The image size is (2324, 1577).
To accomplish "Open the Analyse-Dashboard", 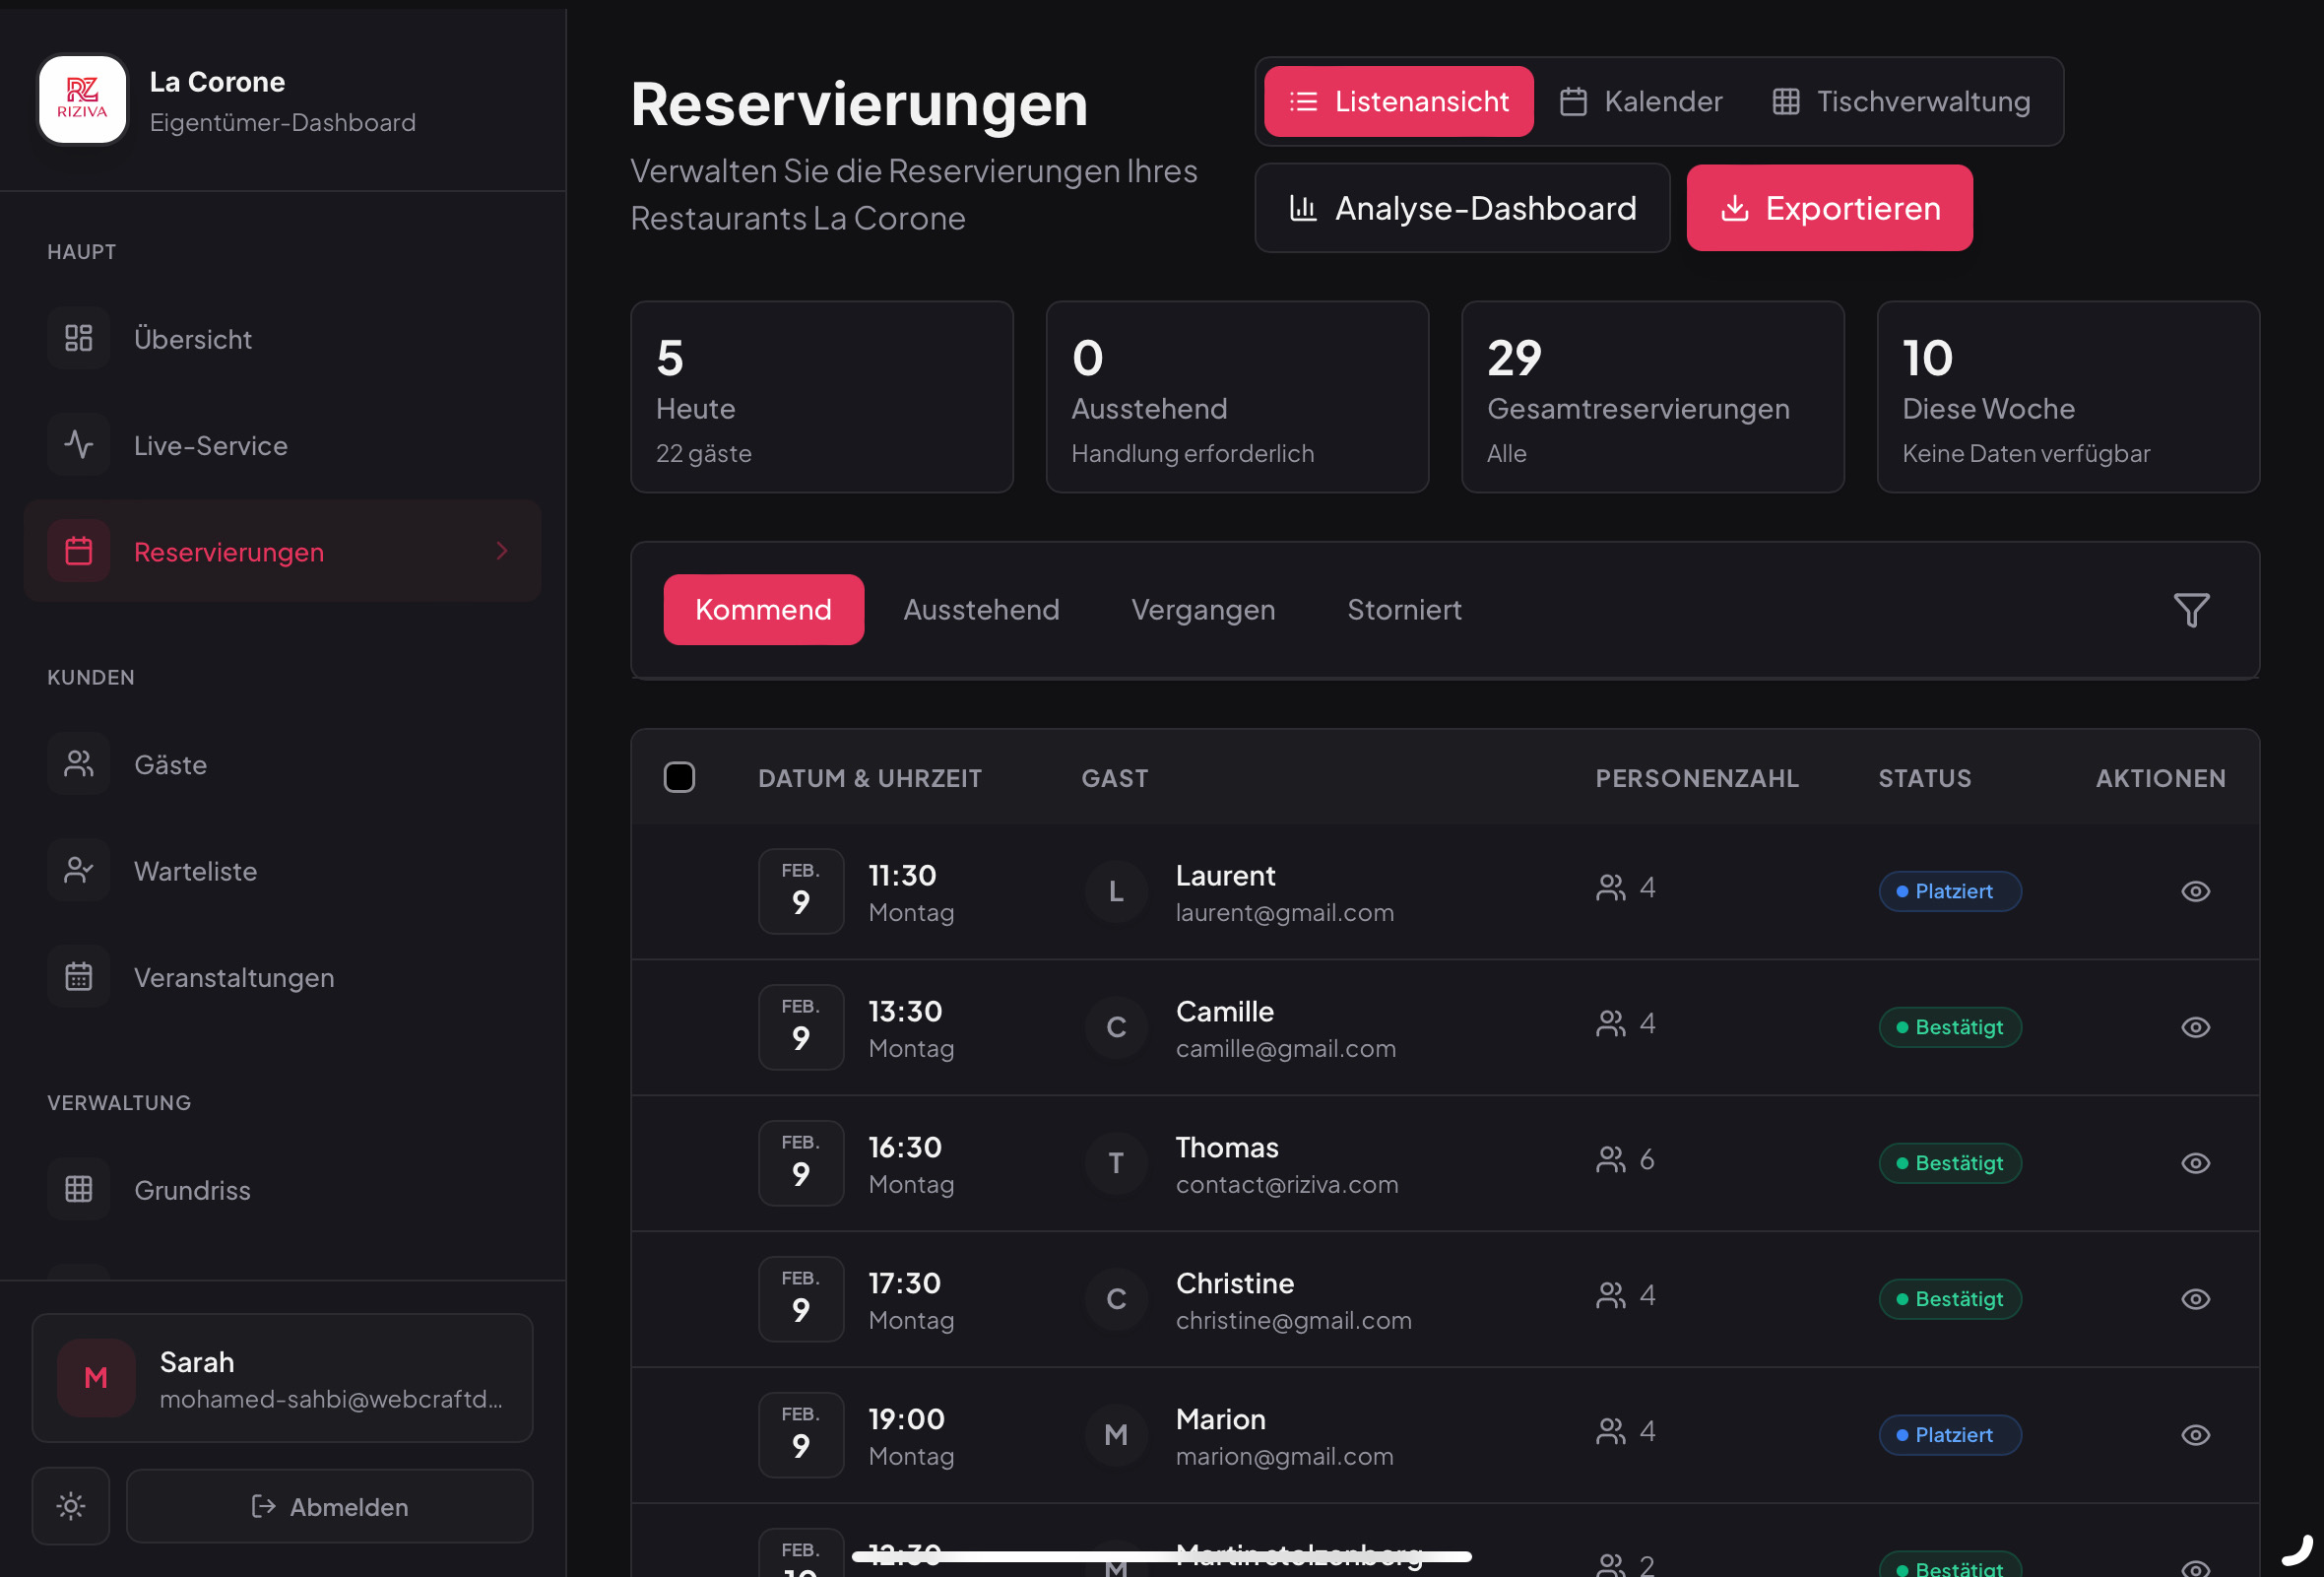I will [1462, 208].
